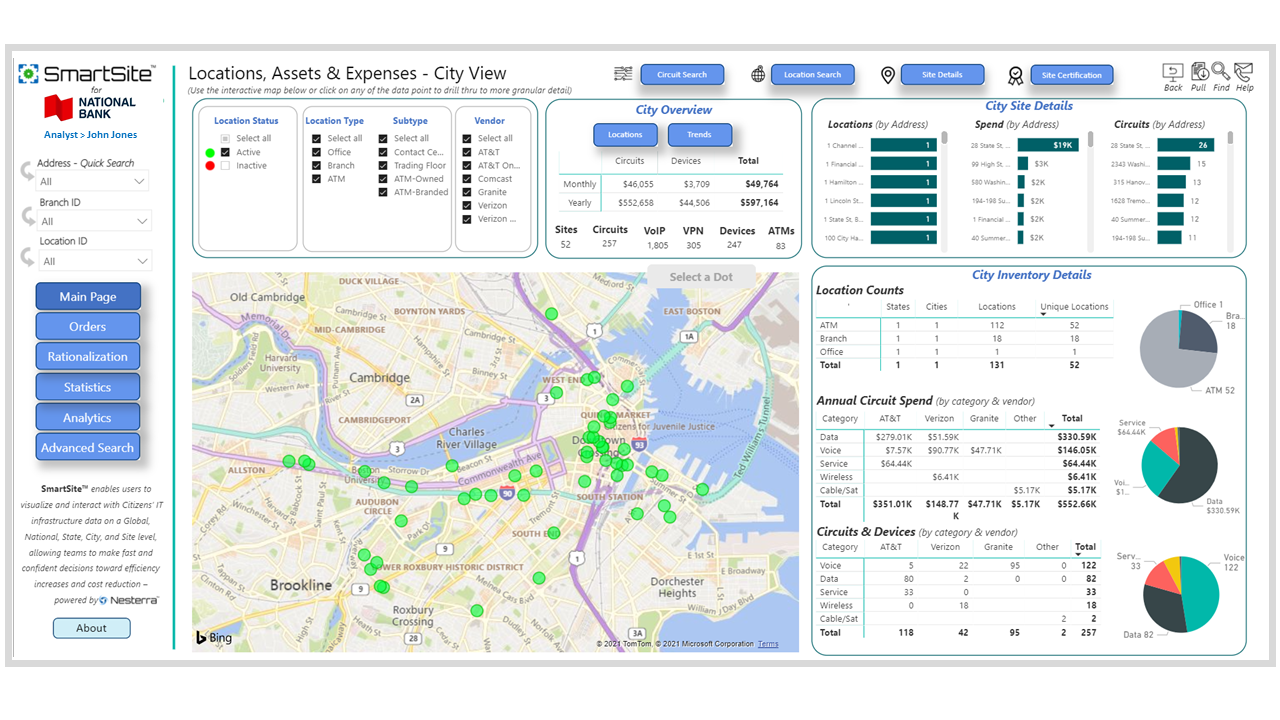Toggle the ATM-Owned subtype checkbox
This screenshot has width=1280, height=720.
(383, 179)
